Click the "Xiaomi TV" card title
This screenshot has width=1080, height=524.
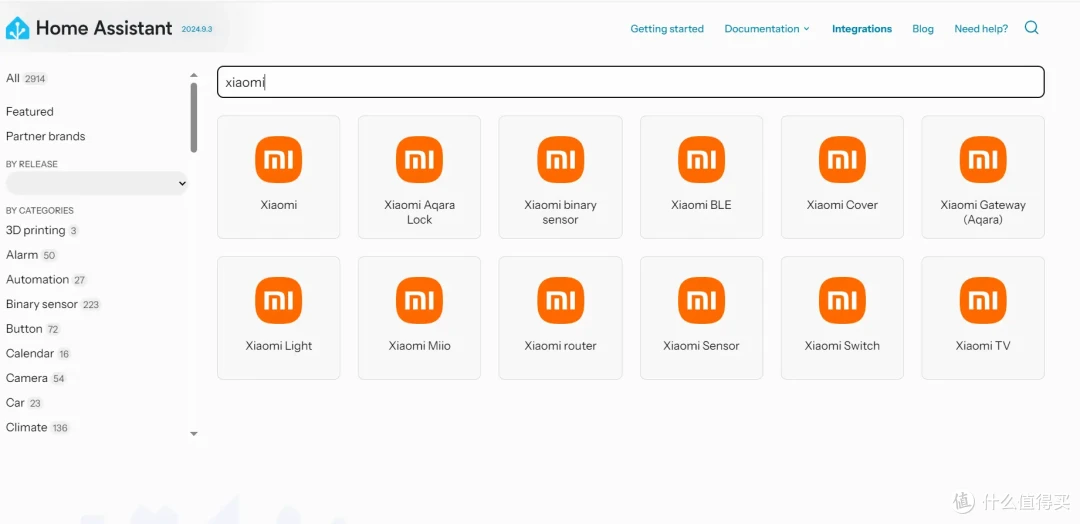point(983,346)
